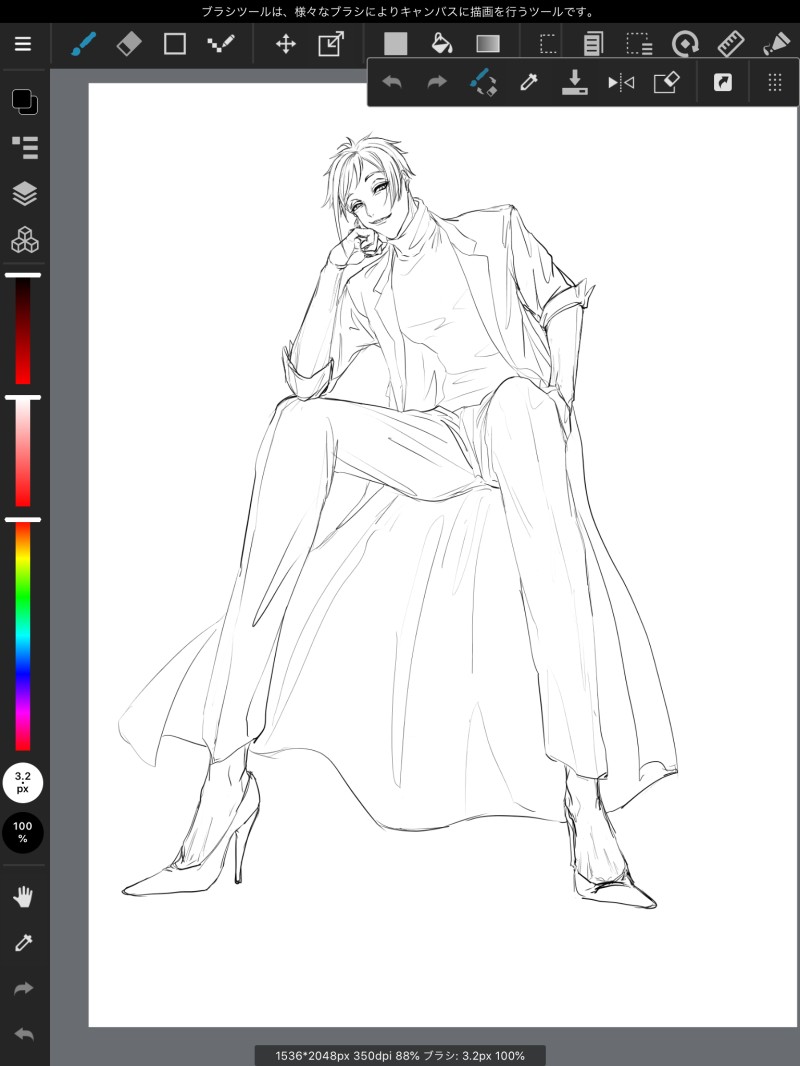Select the Brush tool

point(84,44)
